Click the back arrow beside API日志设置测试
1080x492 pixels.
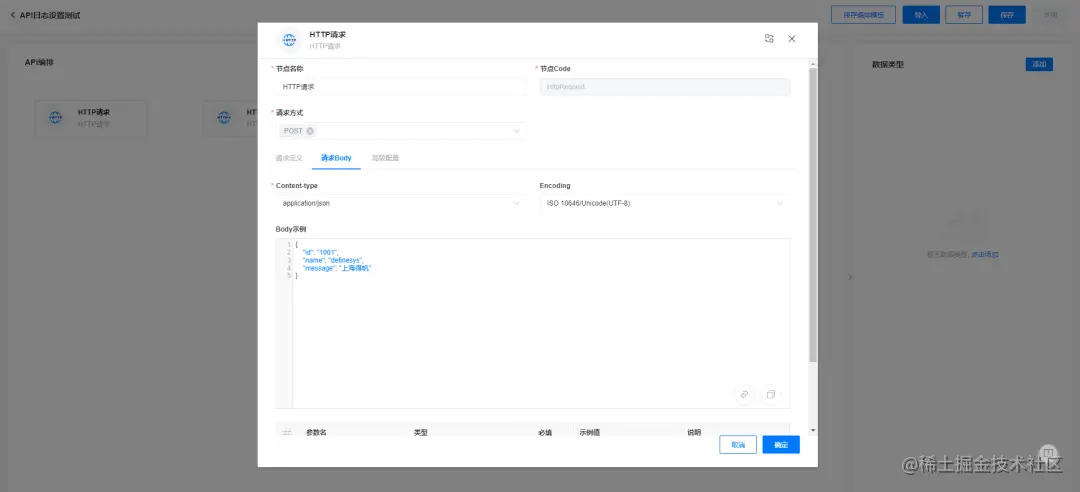[12, 15]
